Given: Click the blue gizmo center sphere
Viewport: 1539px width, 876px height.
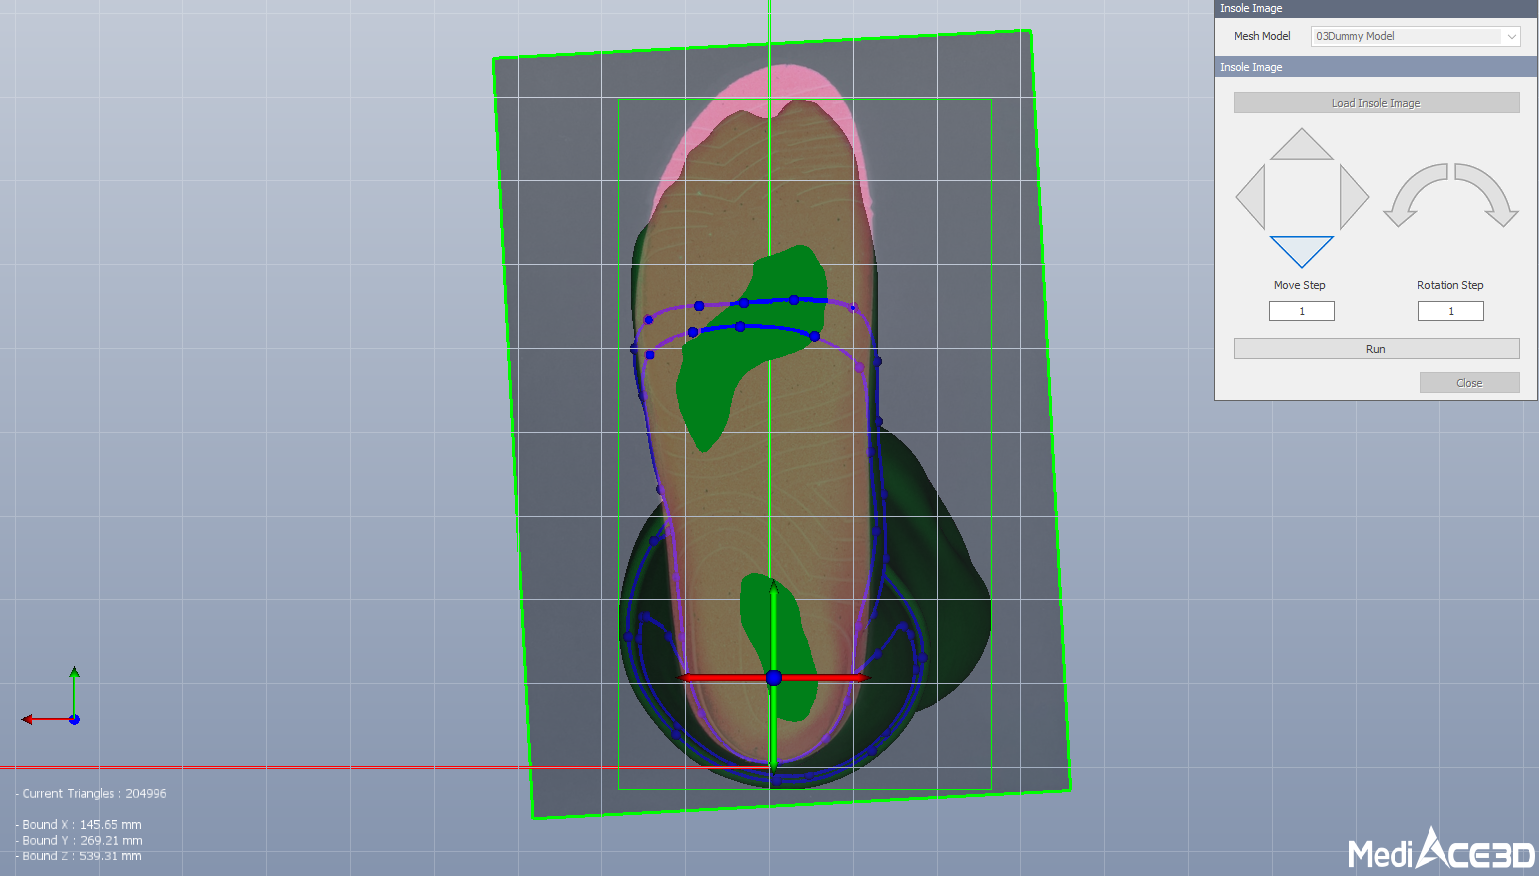Looking at the screenshot, I should [773, 678].
